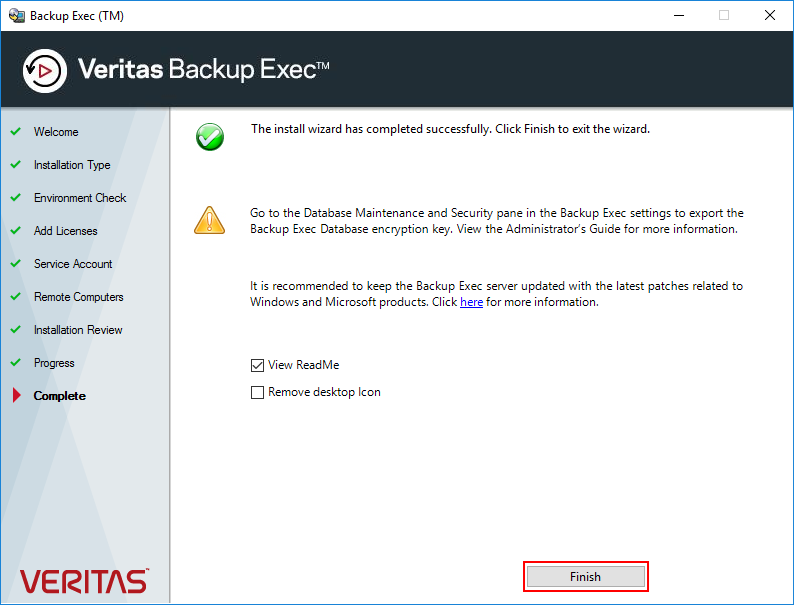Select the Progress step in the sidebar
The height and width of the screenshot is (605, 794).
[x=54, y=363]
